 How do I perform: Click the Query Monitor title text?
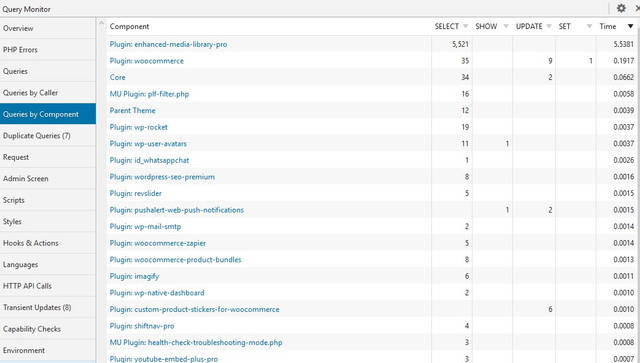pyautogui.click(x=26, y=9)
